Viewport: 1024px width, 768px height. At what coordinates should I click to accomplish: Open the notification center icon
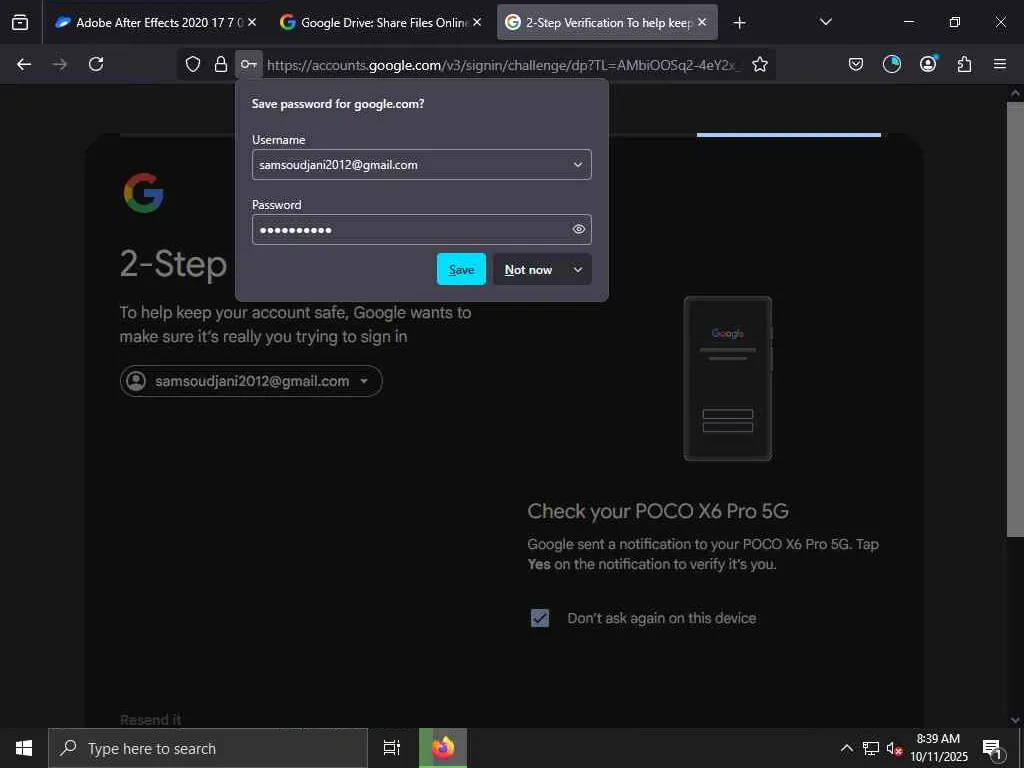point(993,748)
